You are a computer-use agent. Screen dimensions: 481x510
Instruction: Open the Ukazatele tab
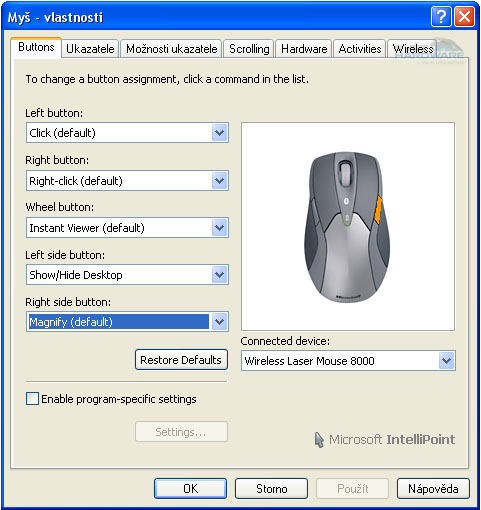coord(90,49)
